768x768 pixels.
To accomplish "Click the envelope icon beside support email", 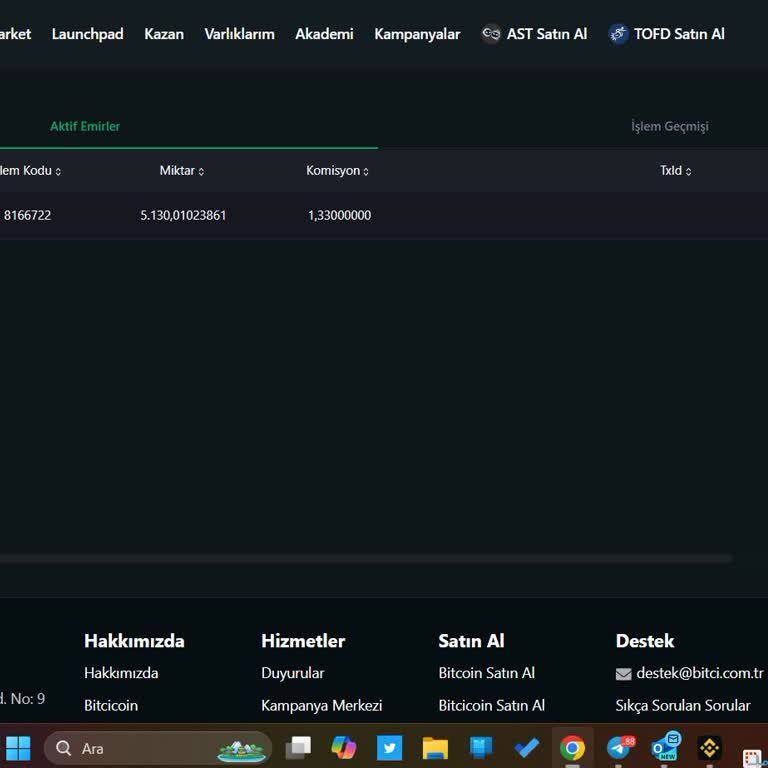I will pos(624,674).
